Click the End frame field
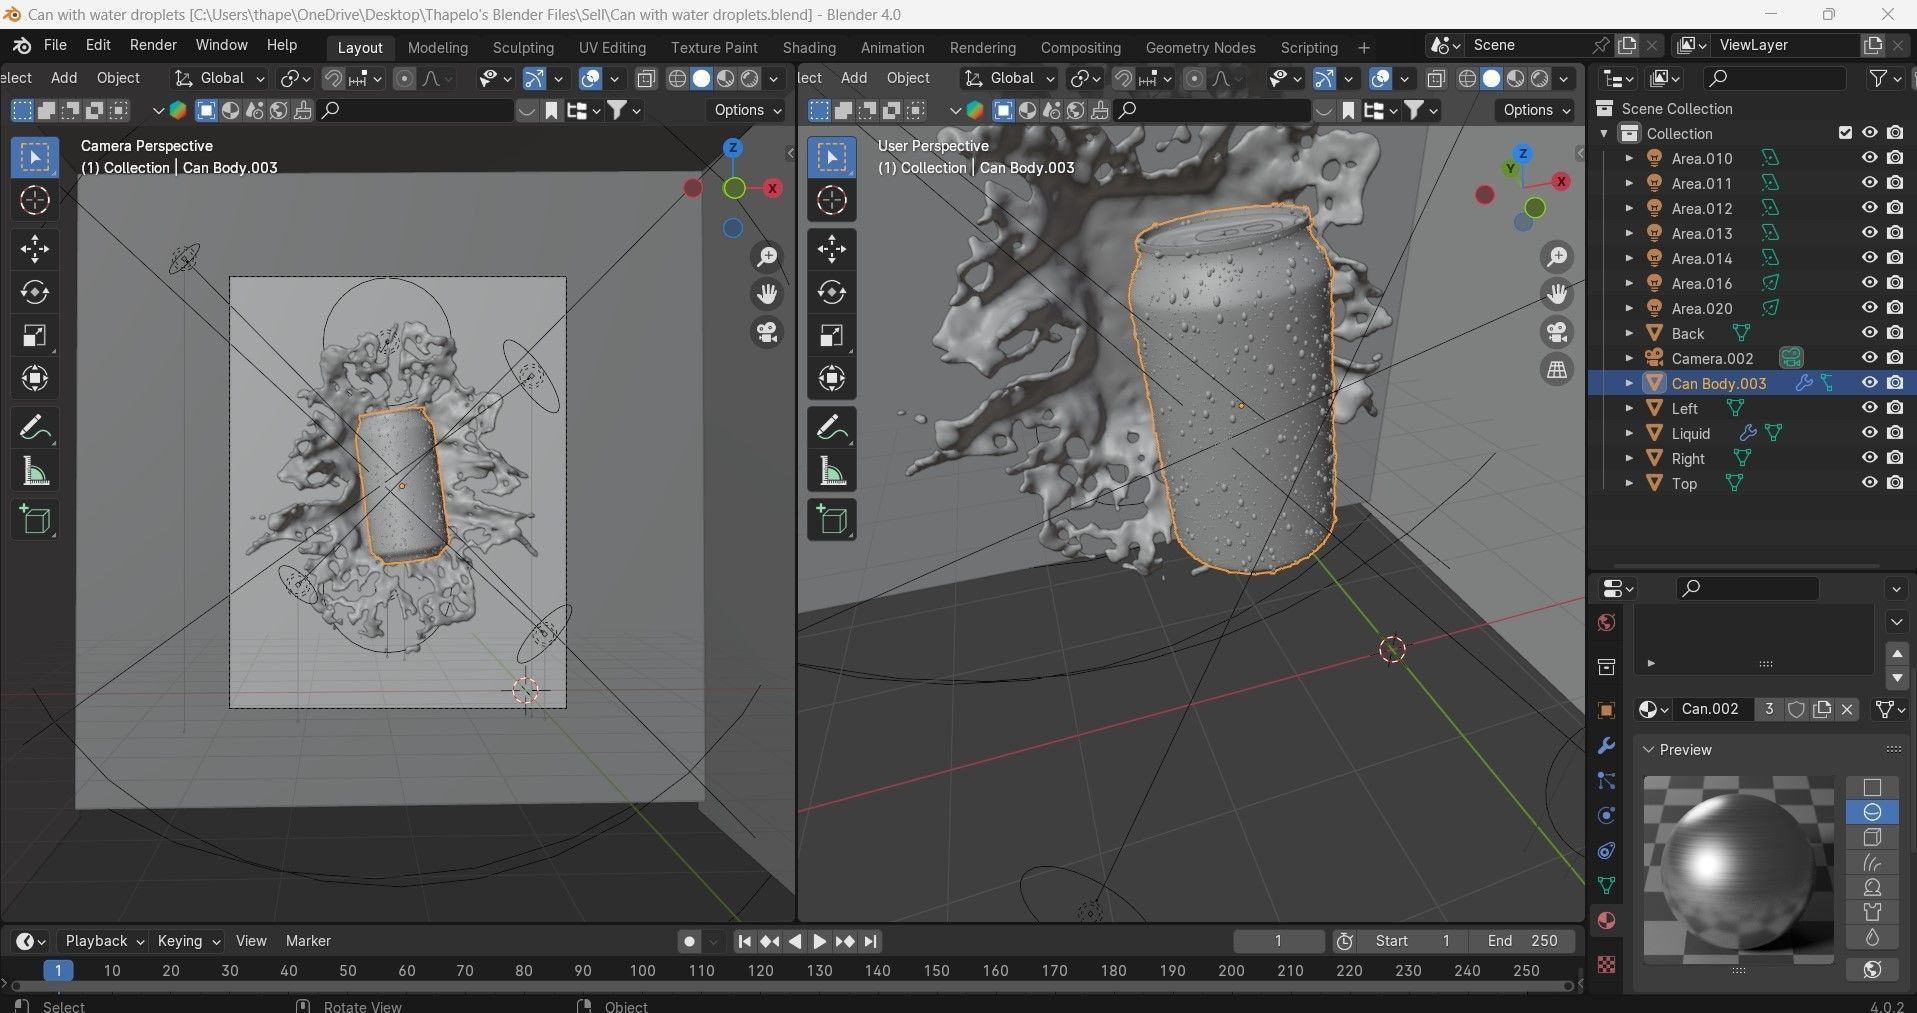Viewport: 1917px width, 1013px height. click(1522, 941)
